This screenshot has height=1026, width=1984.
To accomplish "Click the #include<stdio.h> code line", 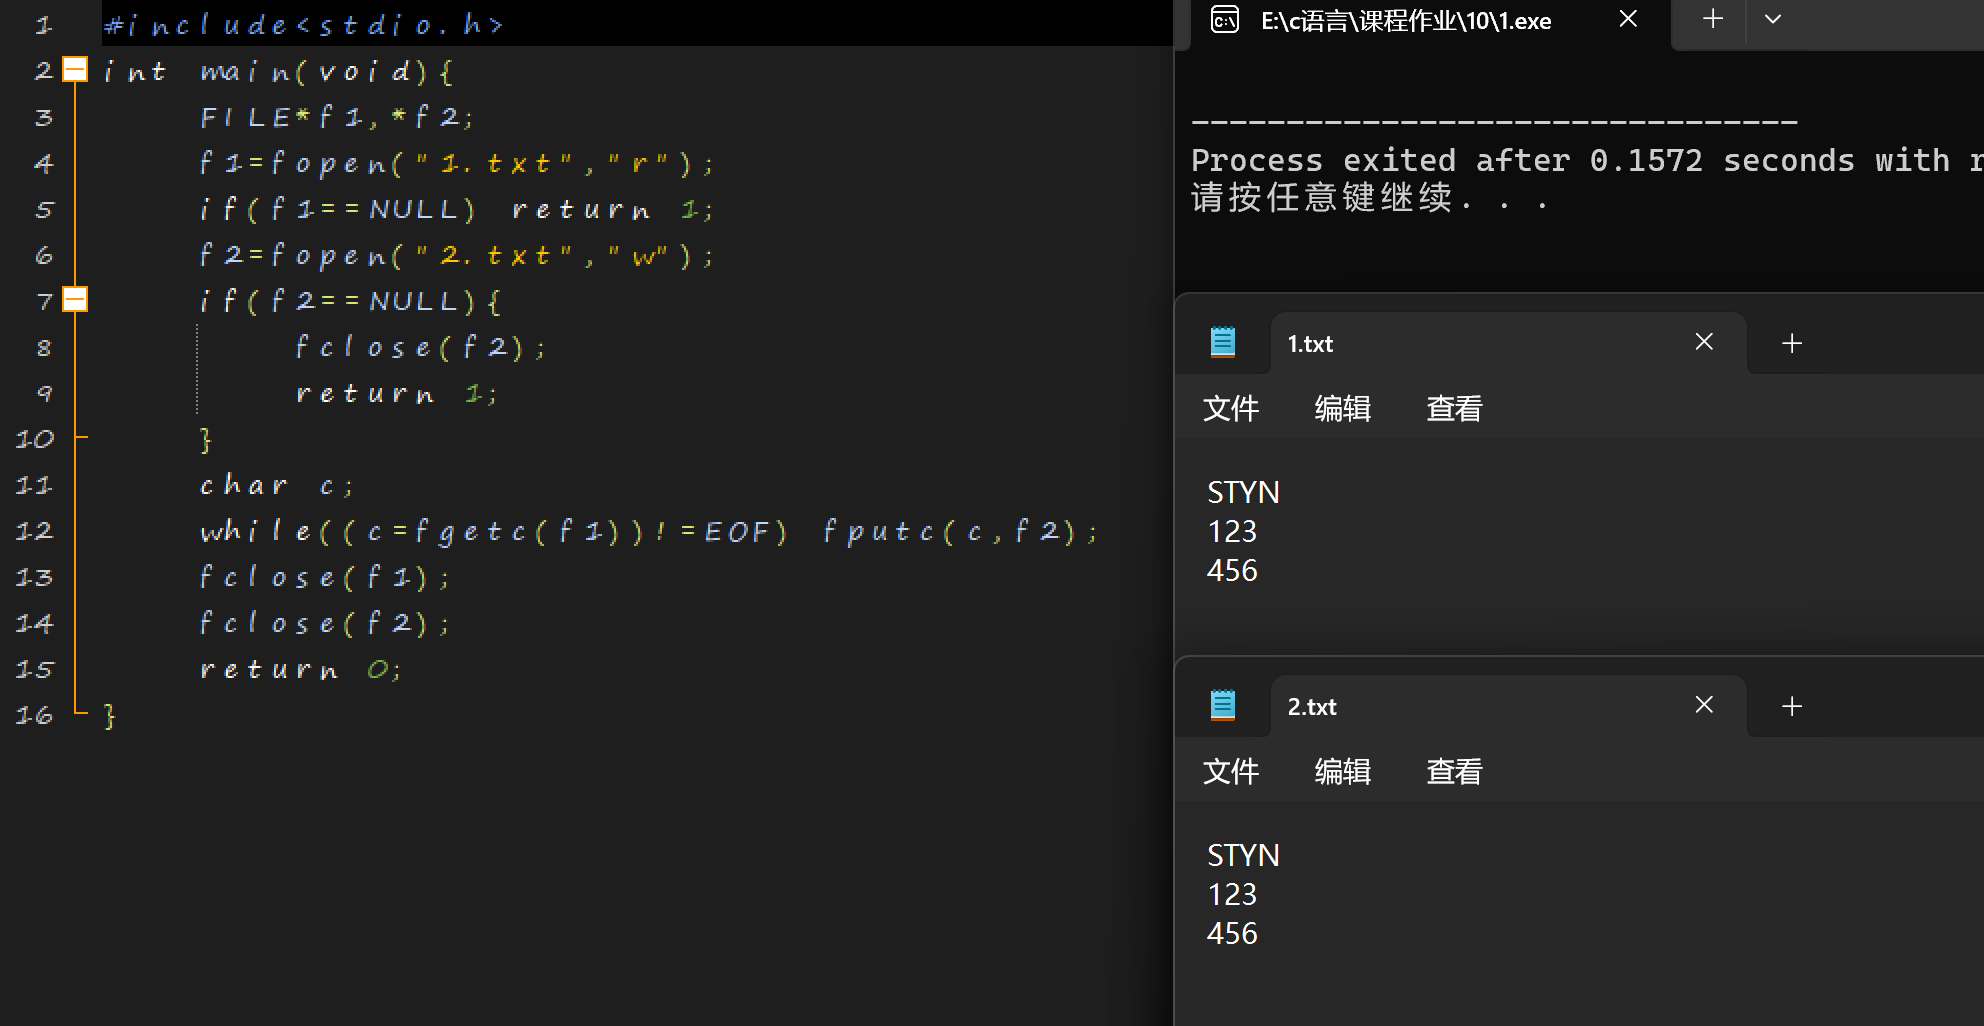I will (304, 24).
